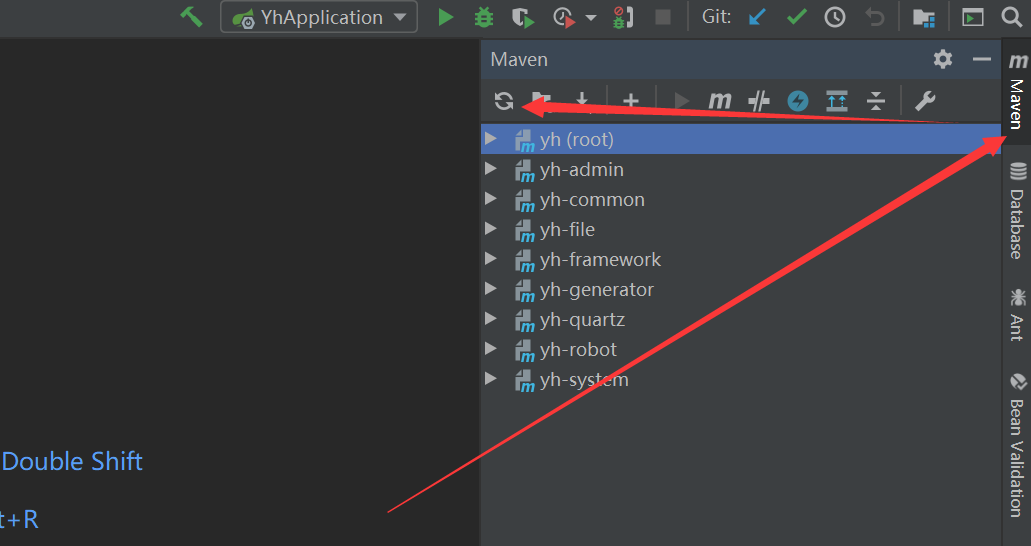Click Git Update Project blue arrow
Screen dimensions: 1031x546
759,17
